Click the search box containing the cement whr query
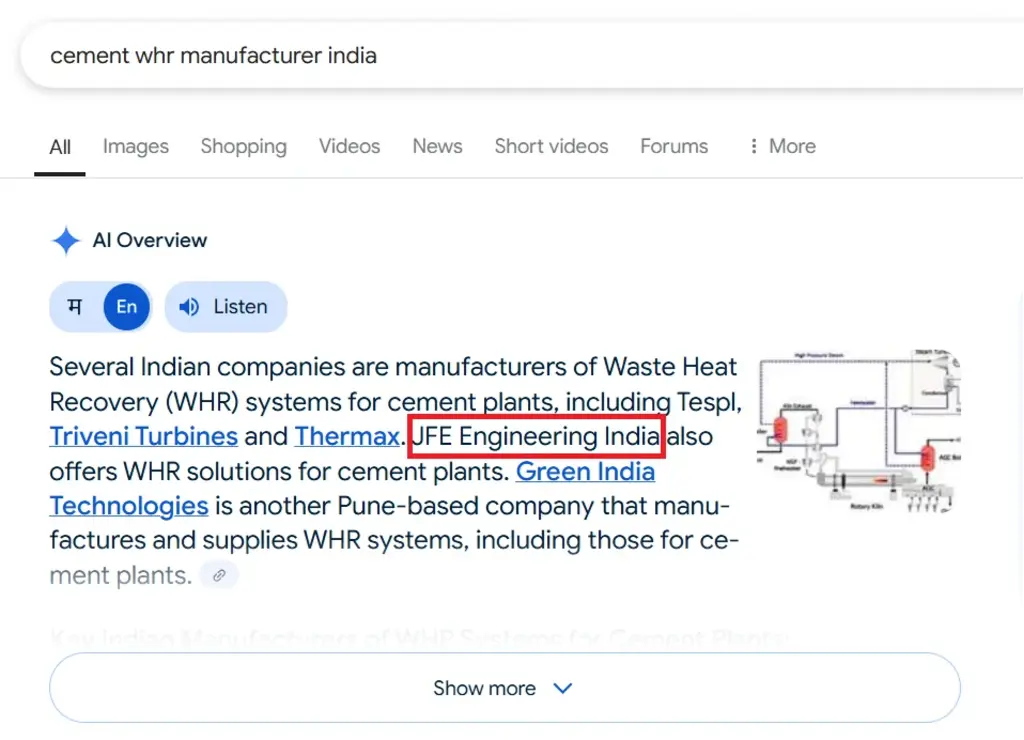Viewport: 1024px width, 740px height. 500,55
